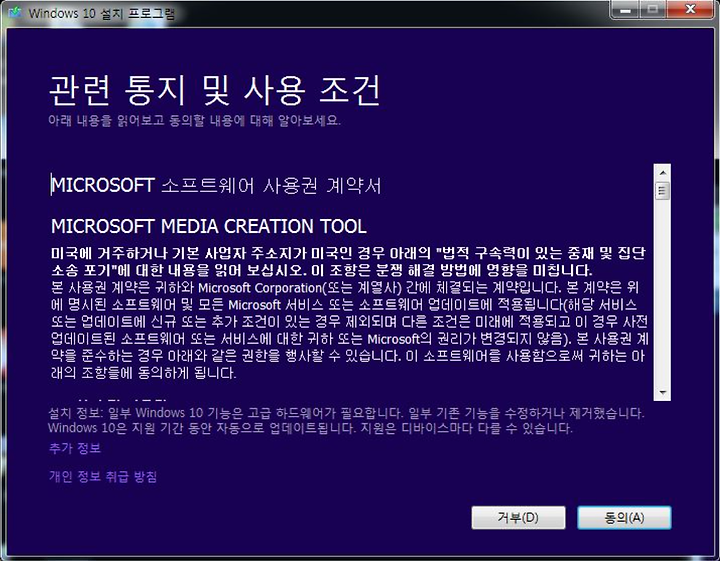
Task: Open the 추가 정보 link
Action: [75, 448]
